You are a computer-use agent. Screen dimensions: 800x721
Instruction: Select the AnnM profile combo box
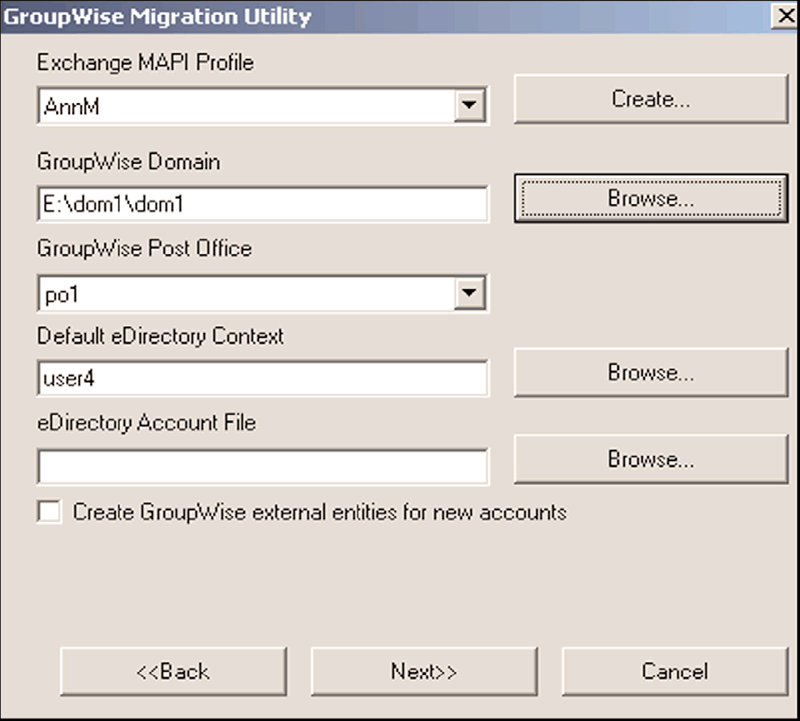263,106
